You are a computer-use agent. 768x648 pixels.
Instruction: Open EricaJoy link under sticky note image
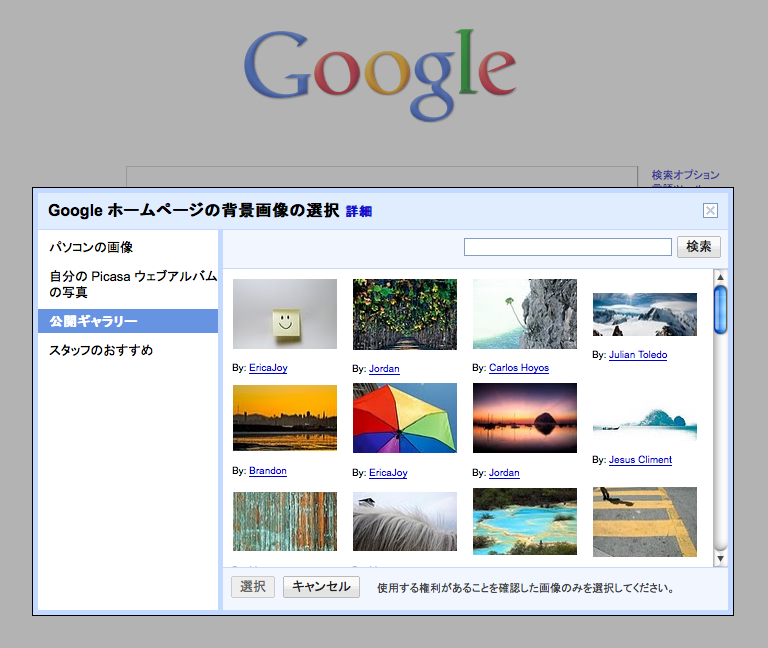click(268, 368)
